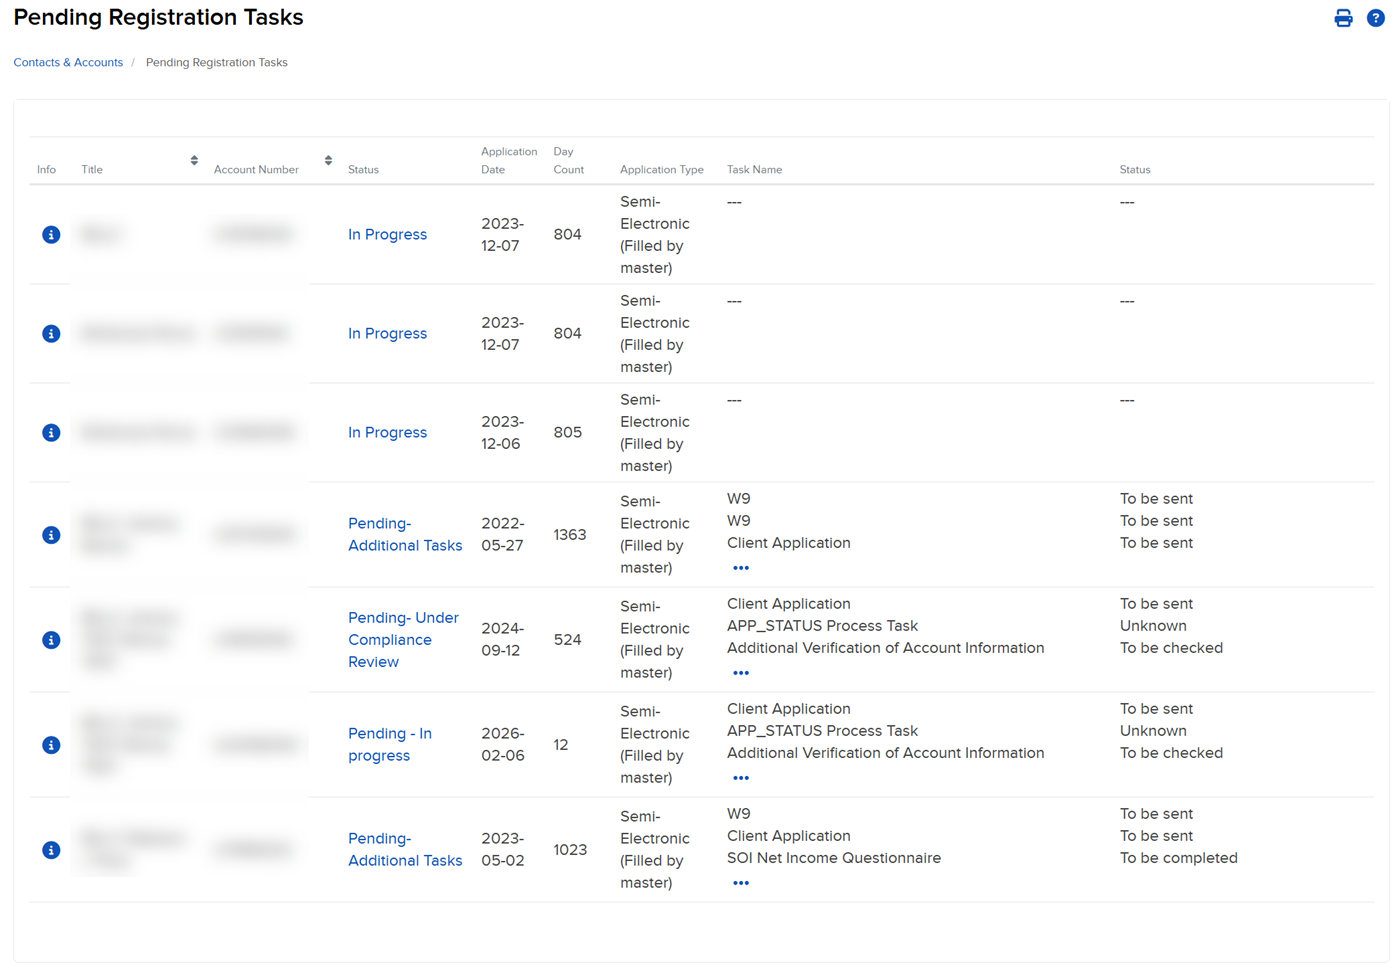The width and height of the screenshot is (1400, 973).
Task: Expand ellipsis under Additional Verification of Account Information
Action: [x=741, y=672]
